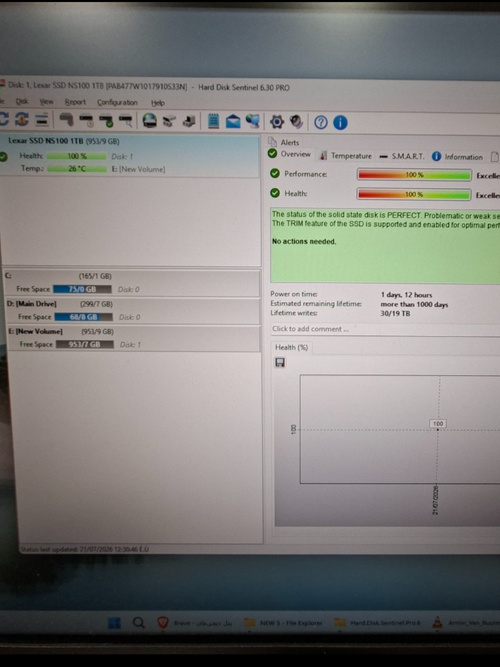Select the C: partition row
Viewport: 500px width, 667px height.
point(131,282)
